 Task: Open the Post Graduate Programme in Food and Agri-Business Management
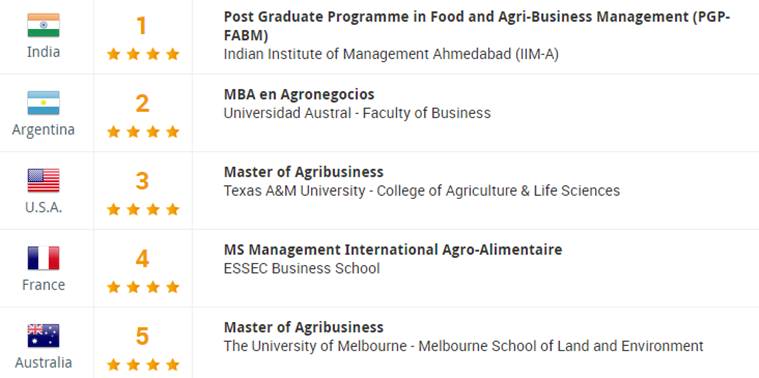477,26
